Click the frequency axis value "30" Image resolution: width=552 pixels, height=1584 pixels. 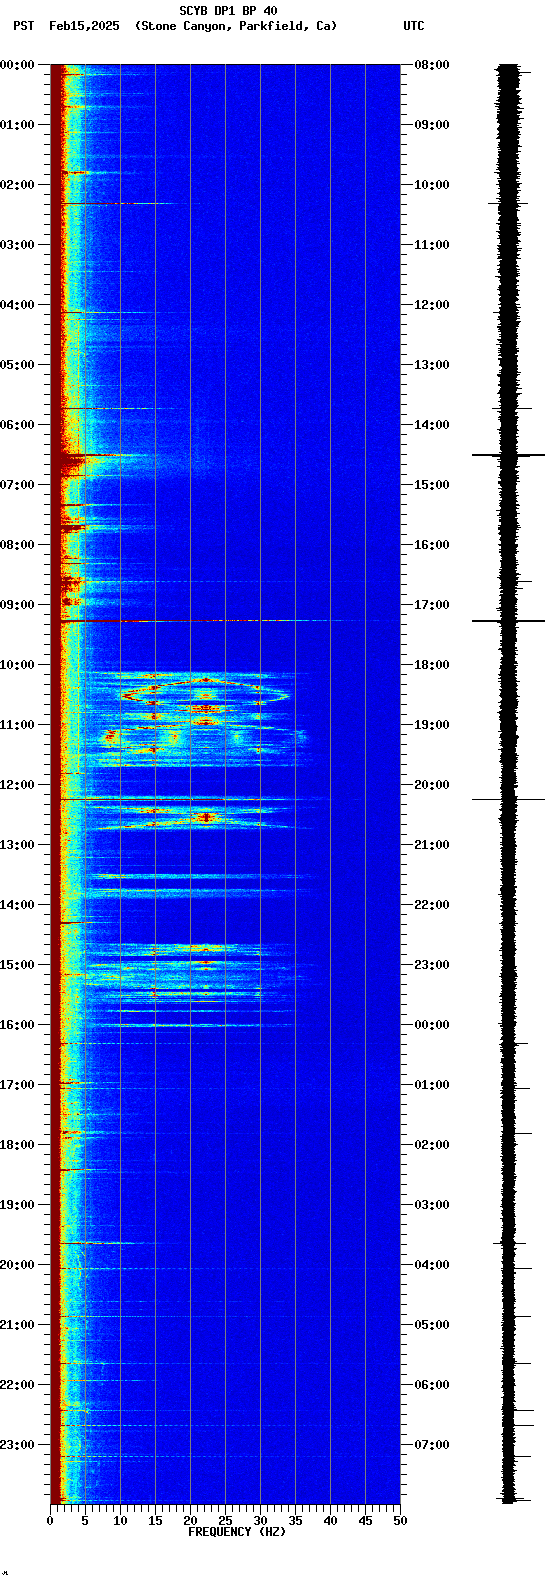click(260, 1521)
